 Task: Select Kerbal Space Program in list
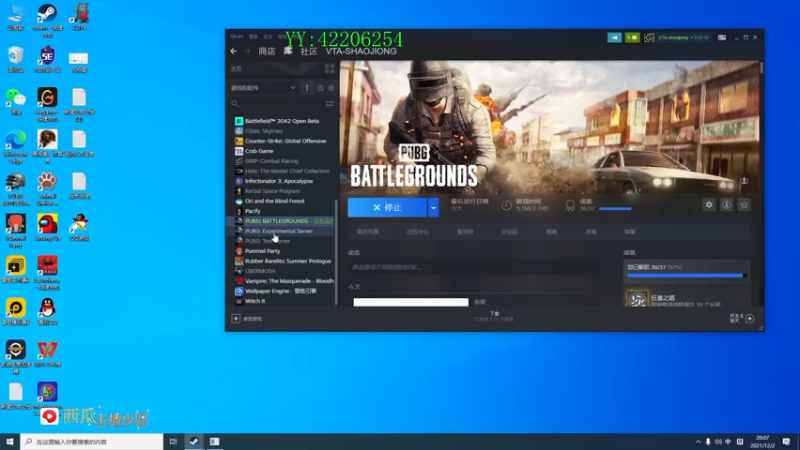[x=272, y=191]
